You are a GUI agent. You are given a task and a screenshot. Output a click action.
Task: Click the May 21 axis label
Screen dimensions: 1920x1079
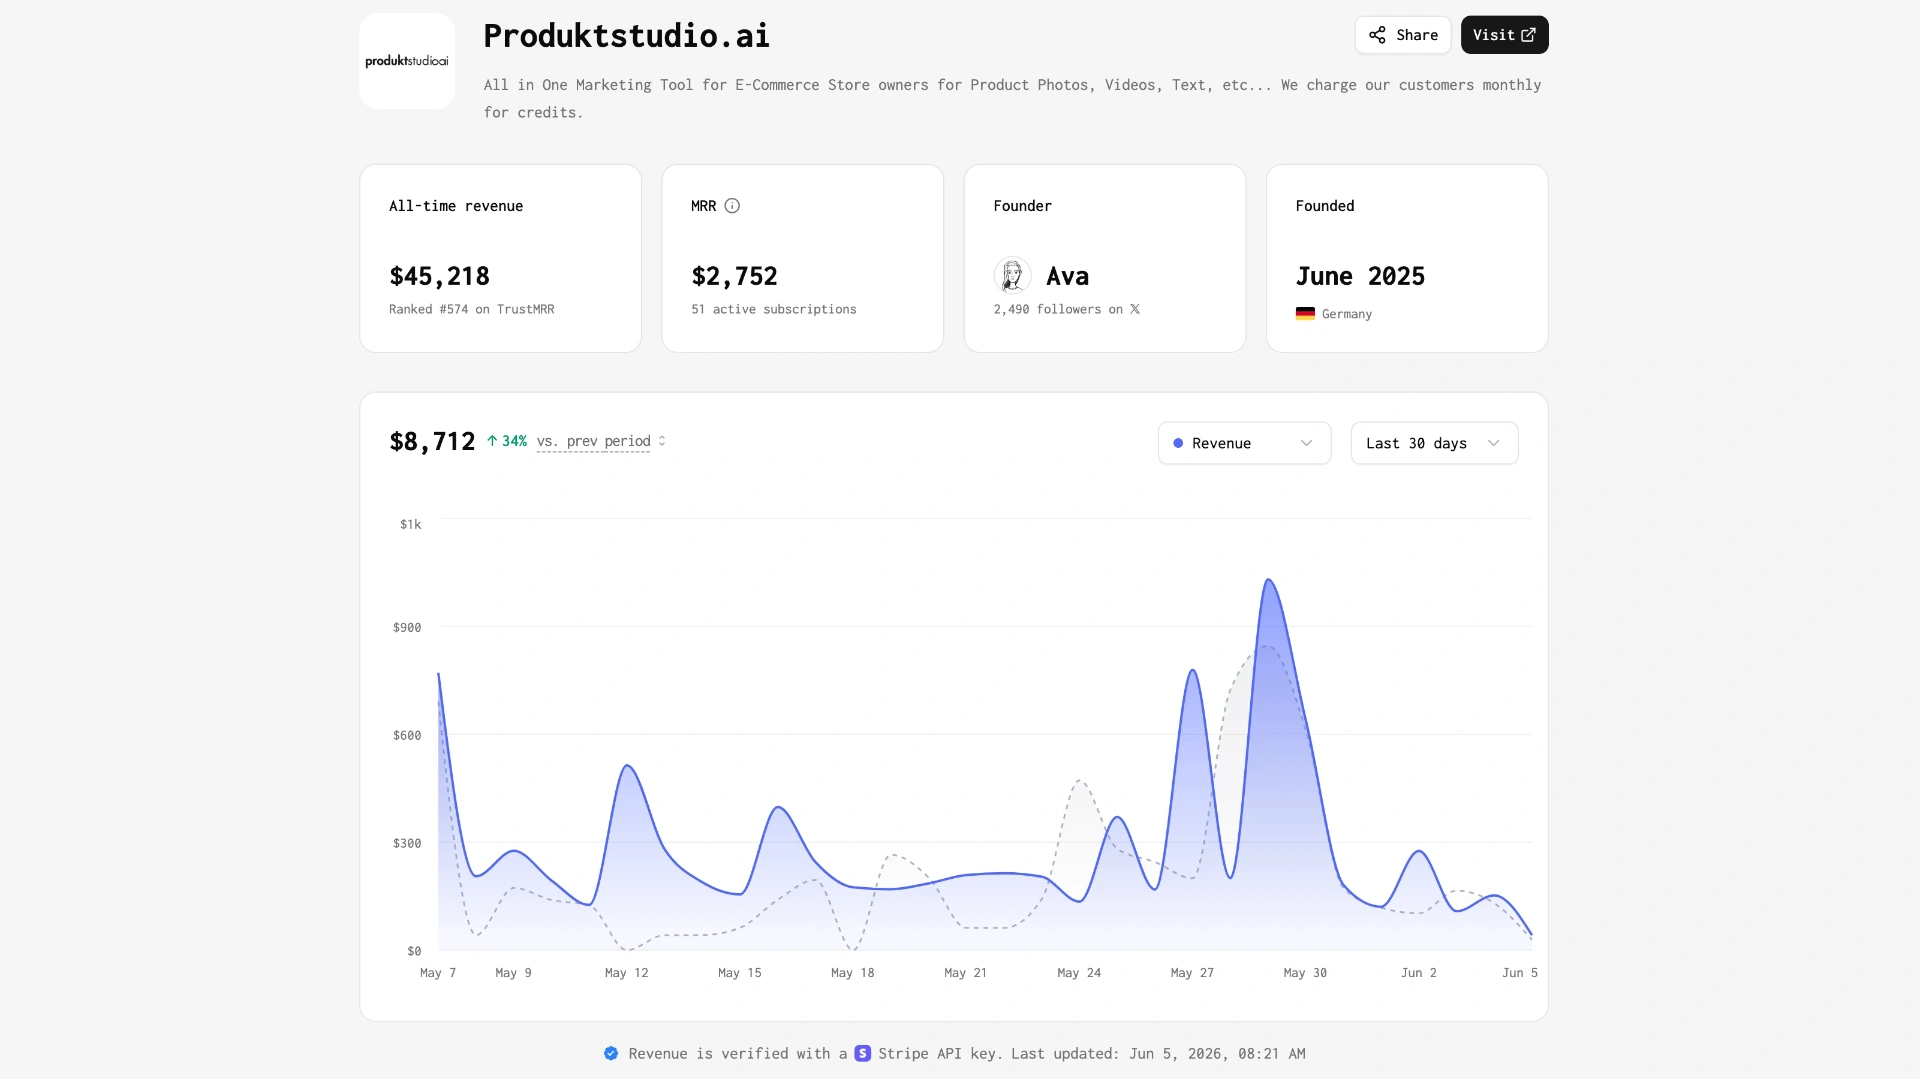965,973
